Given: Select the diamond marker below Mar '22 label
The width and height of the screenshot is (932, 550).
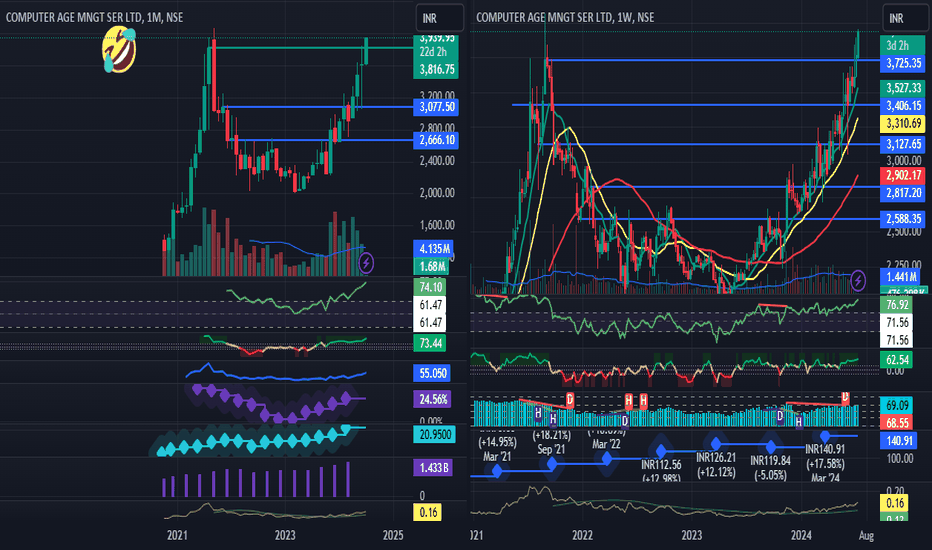Looking at the screenshot, I should point(606,458).
